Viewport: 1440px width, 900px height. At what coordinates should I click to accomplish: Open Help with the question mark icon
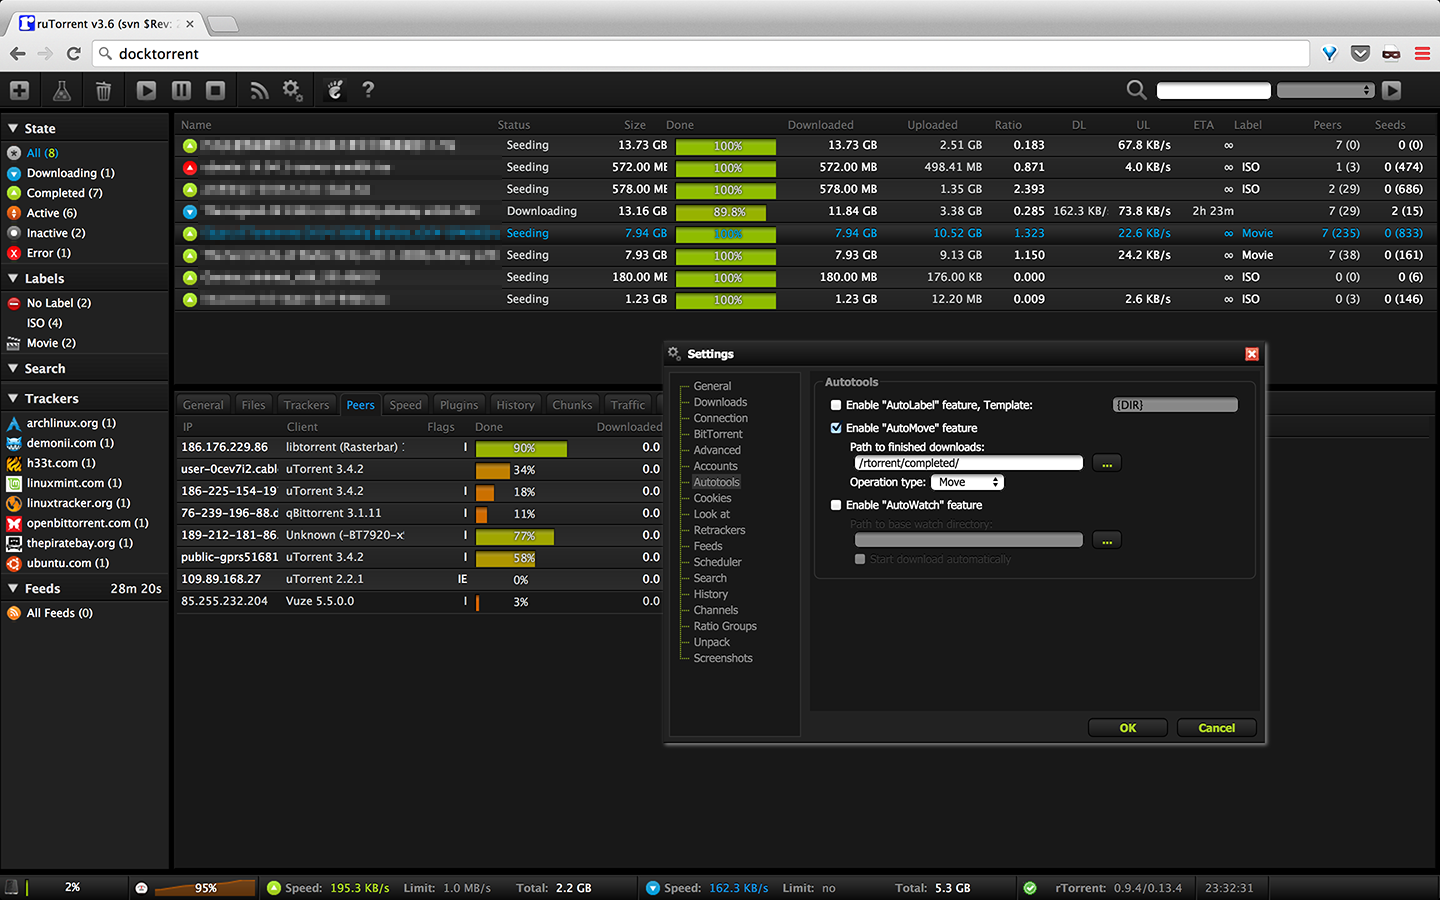(368, 90)
